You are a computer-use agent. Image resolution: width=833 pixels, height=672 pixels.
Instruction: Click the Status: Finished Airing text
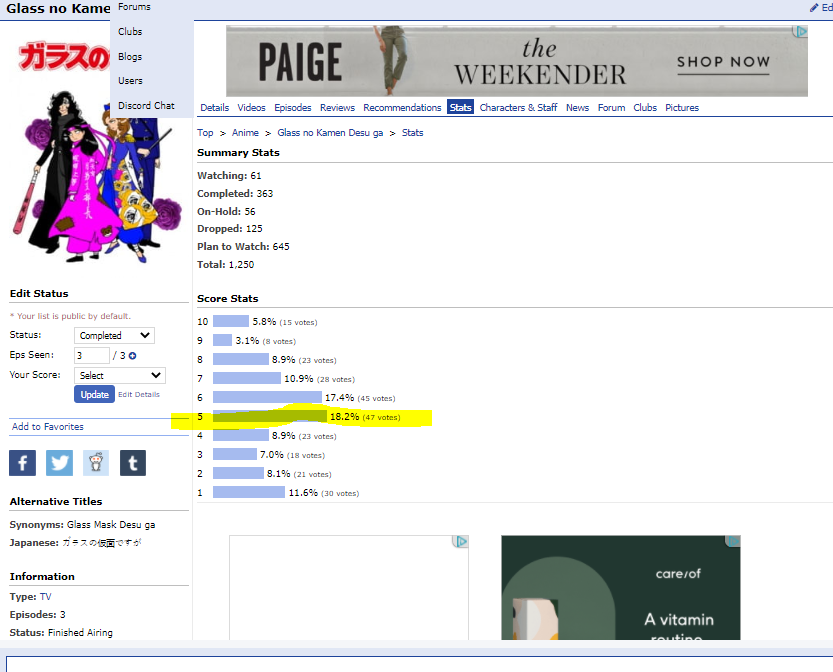point(61,633)
